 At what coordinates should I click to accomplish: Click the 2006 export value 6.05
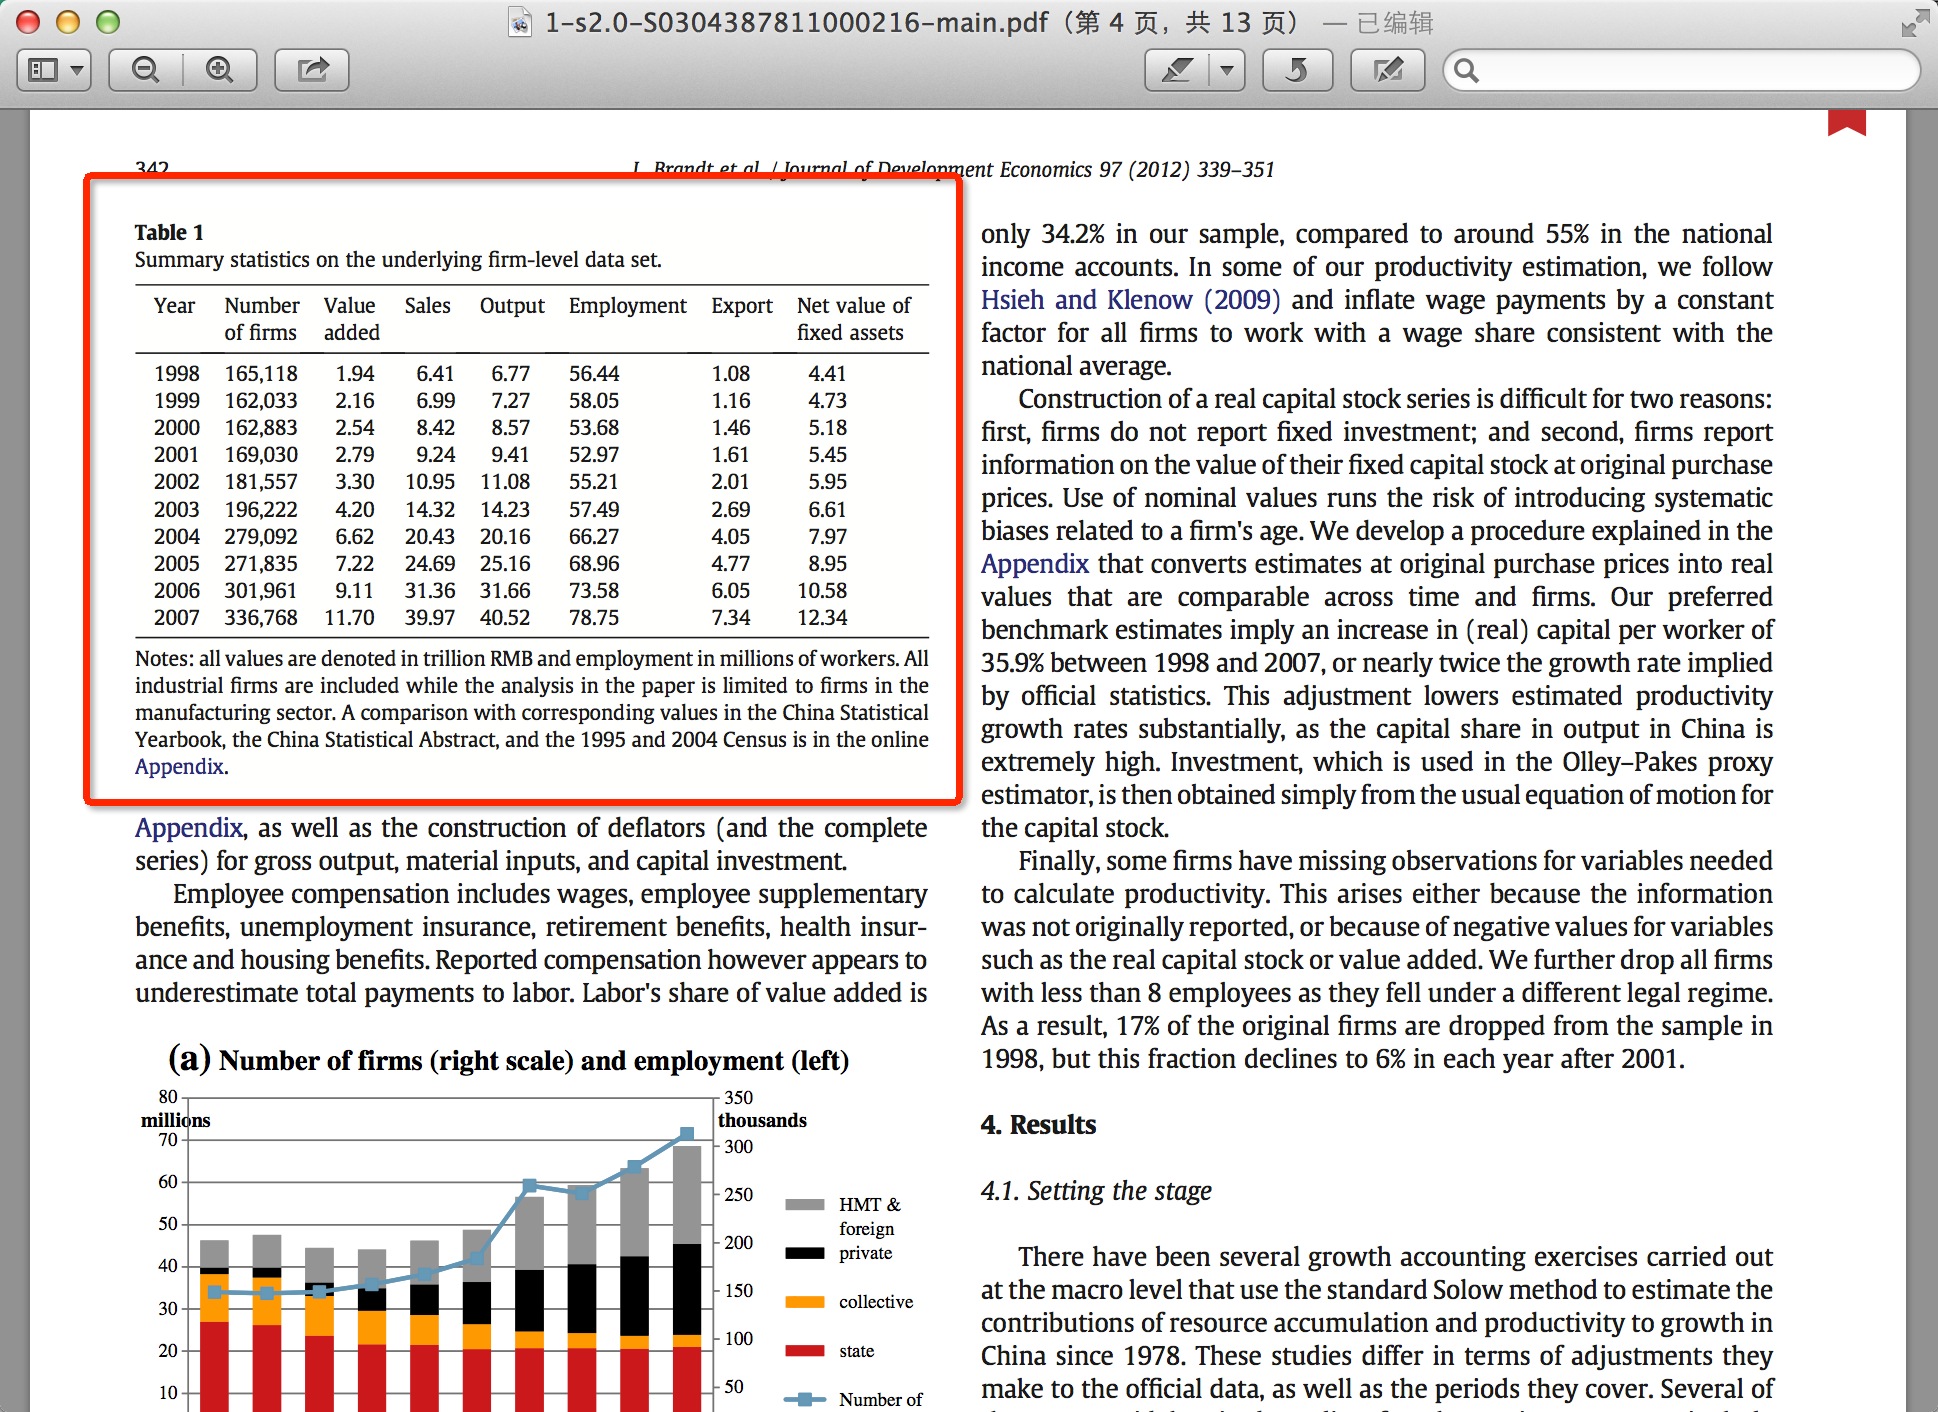tap(731, 591)
